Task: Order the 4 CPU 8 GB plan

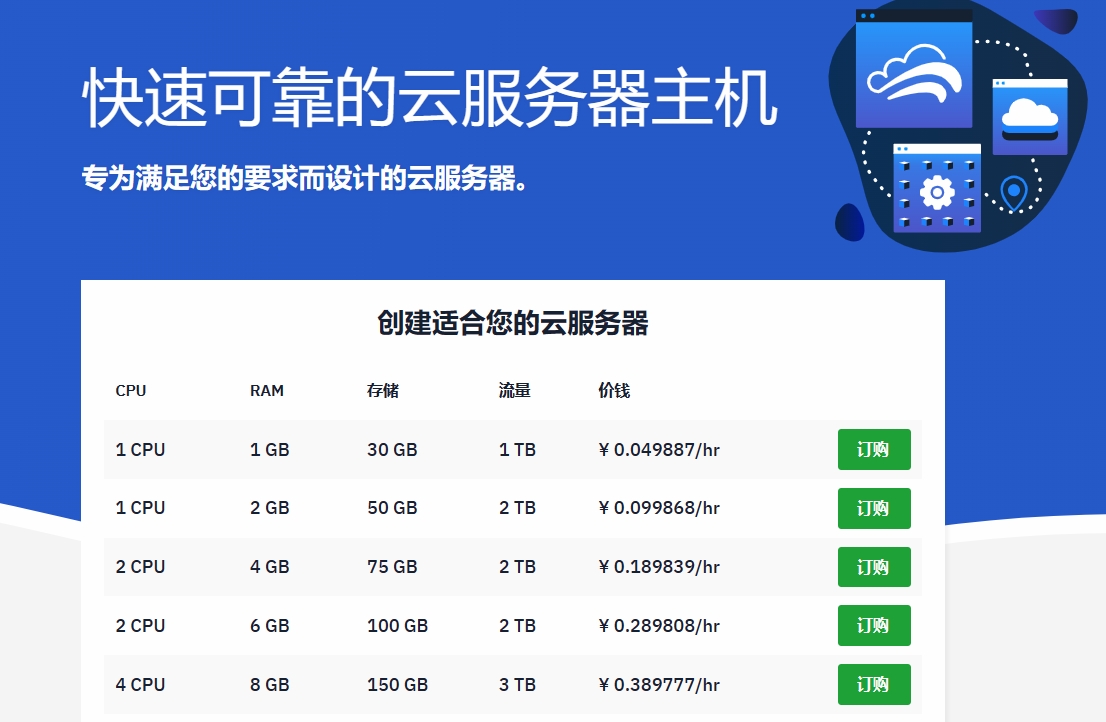Action: click(x=873, y=685)
